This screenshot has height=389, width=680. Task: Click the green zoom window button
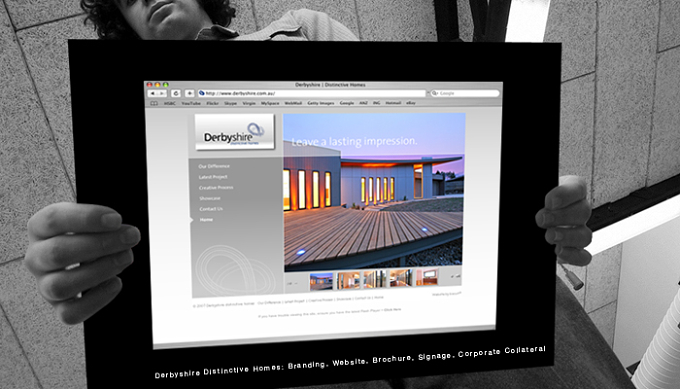165,85
